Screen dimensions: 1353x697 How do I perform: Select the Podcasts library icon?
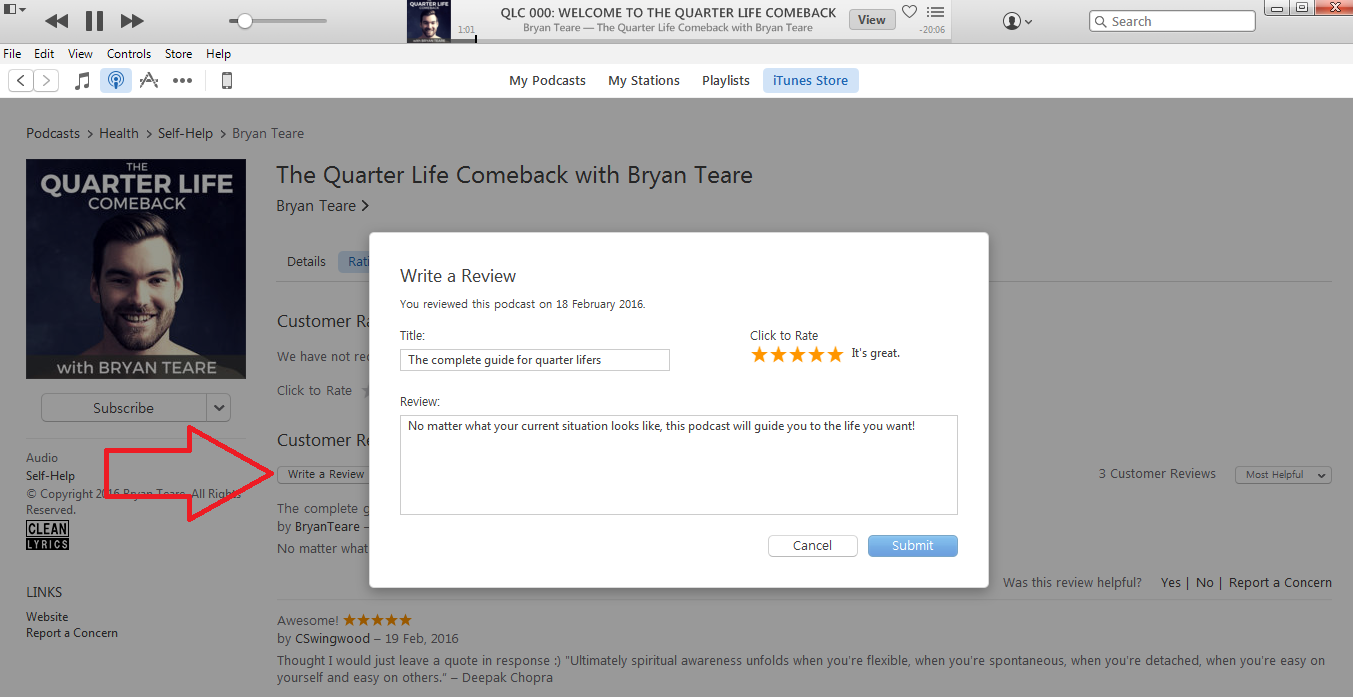[116, 81]
